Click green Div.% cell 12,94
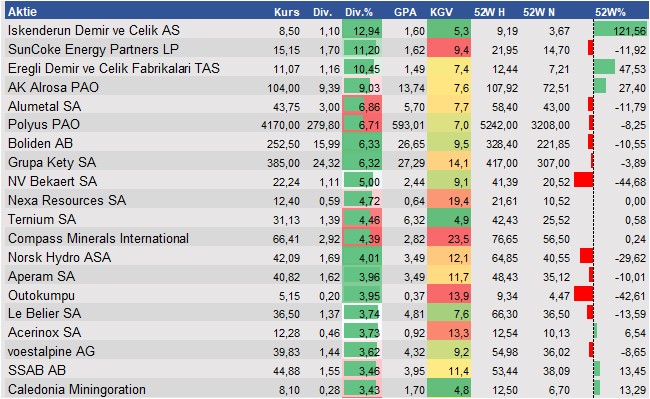Viewport: 650px width, 399px height. point(362,30)
